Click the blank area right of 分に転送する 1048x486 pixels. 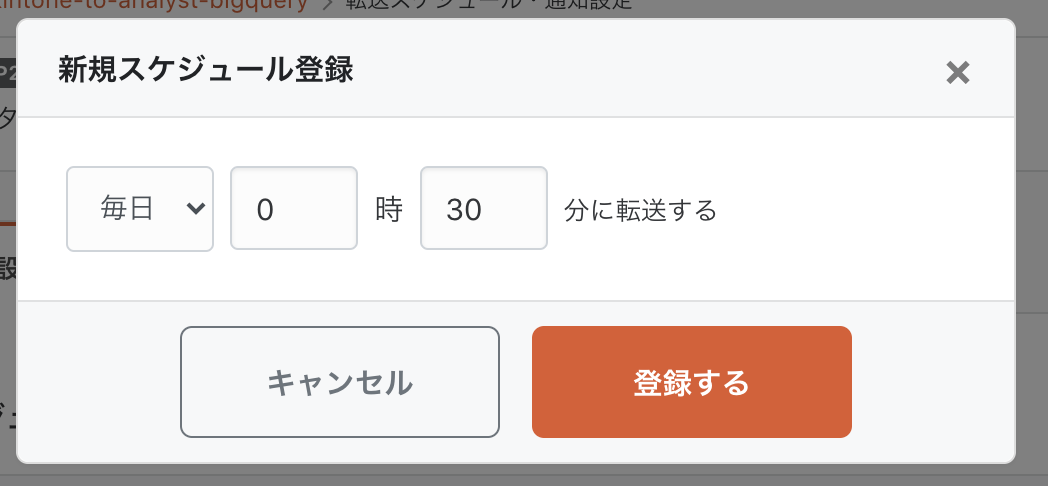click(860, 210)
